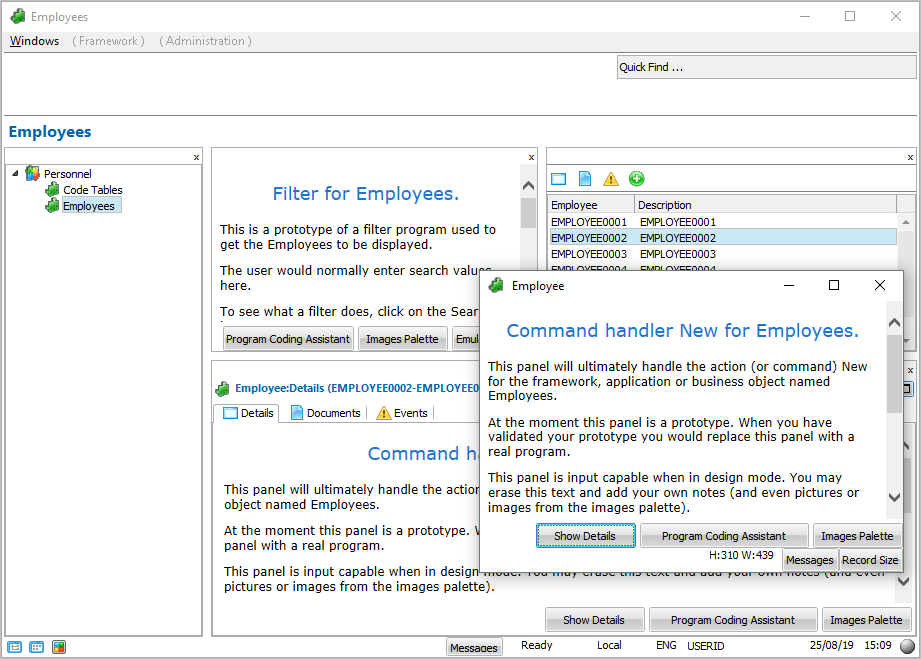Click the Employee popup title icon
The height and width of the screenshot is (659, 921).
(496, 285)
